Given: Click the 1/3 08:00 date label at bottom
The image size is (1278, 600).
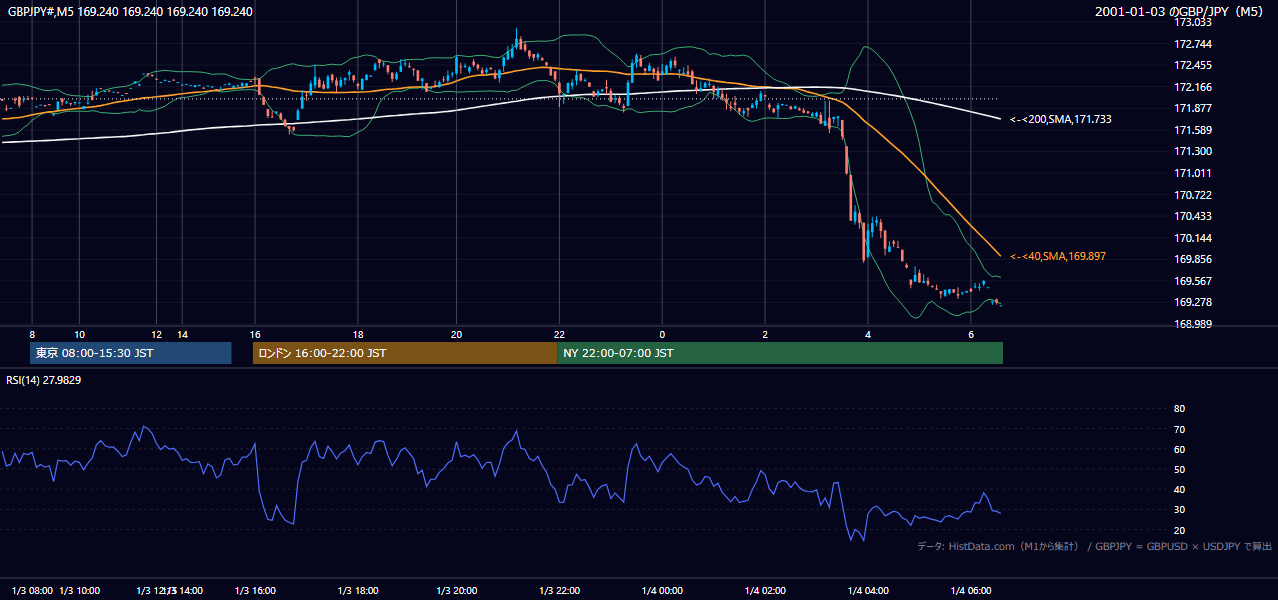Looking at the screenshot, I should [33, 591].
